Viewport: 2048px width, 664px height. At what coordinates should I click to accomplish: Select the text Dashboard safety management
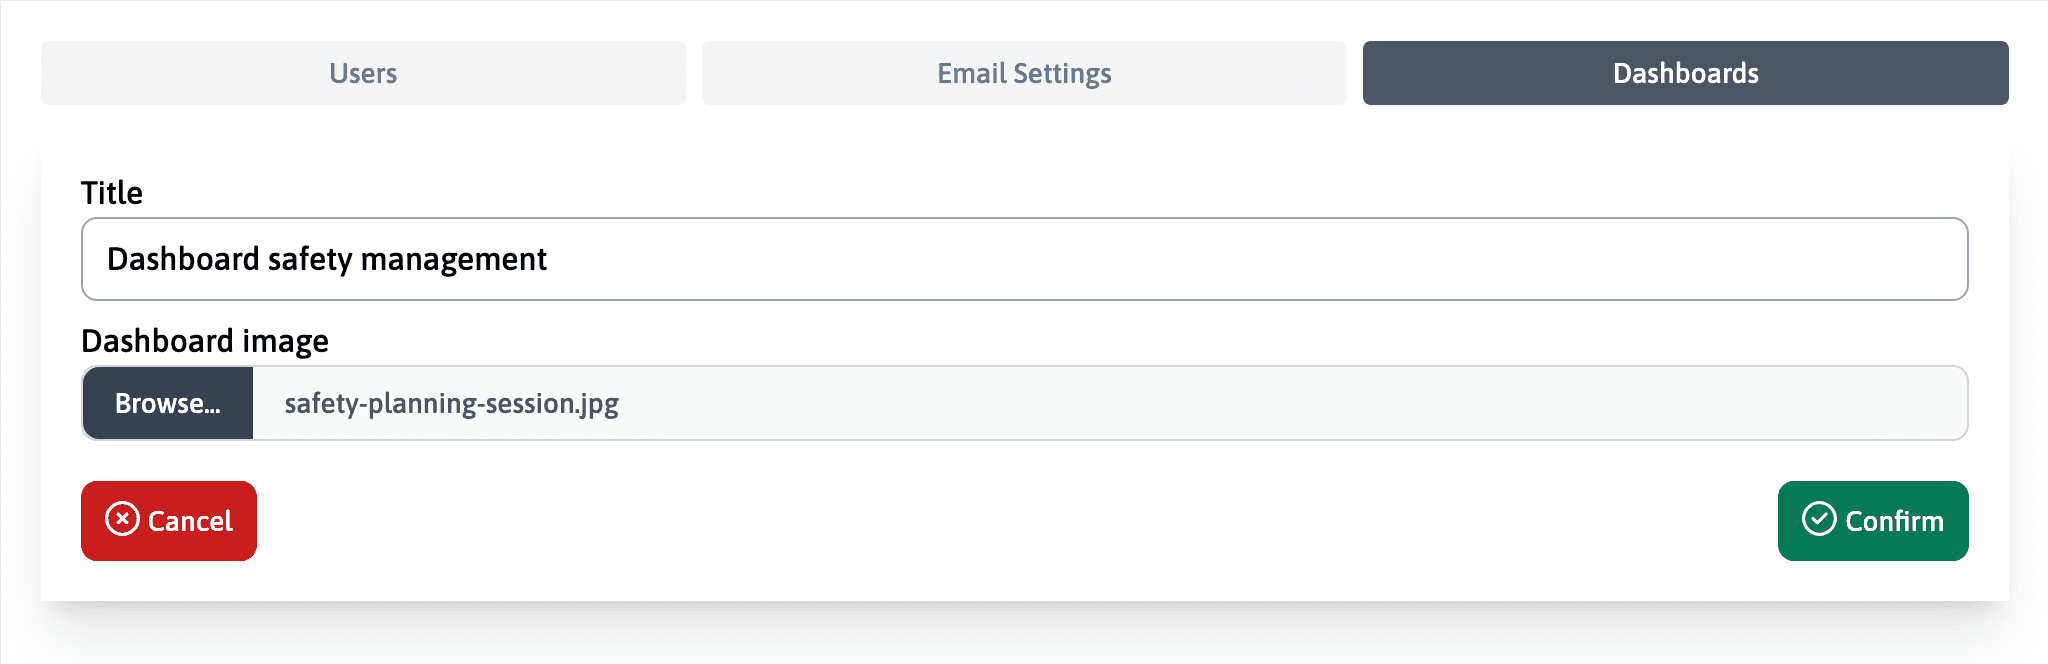[326, 258]
